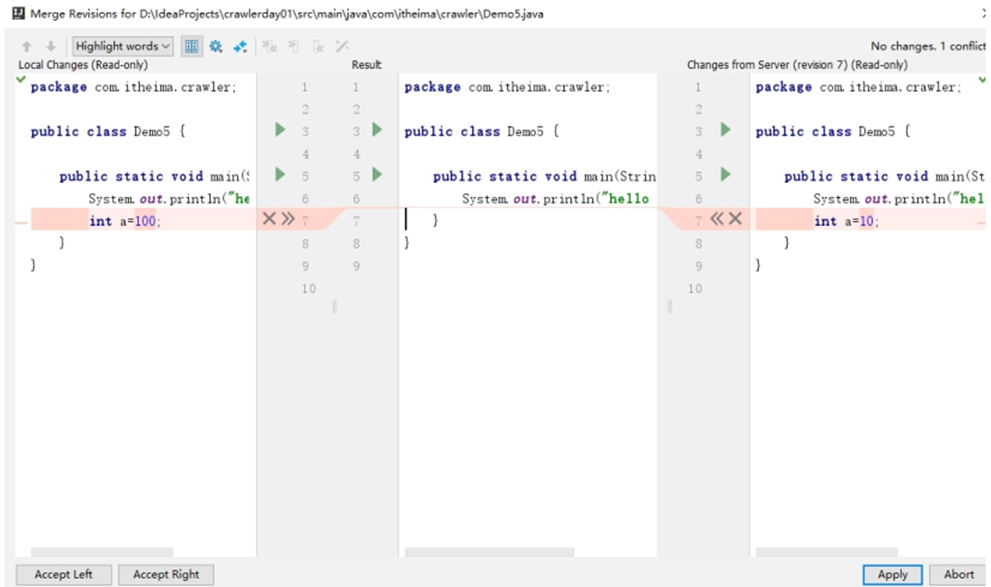
Task: Apply non-conflicting changes from right side
Action: click(318, 46)
